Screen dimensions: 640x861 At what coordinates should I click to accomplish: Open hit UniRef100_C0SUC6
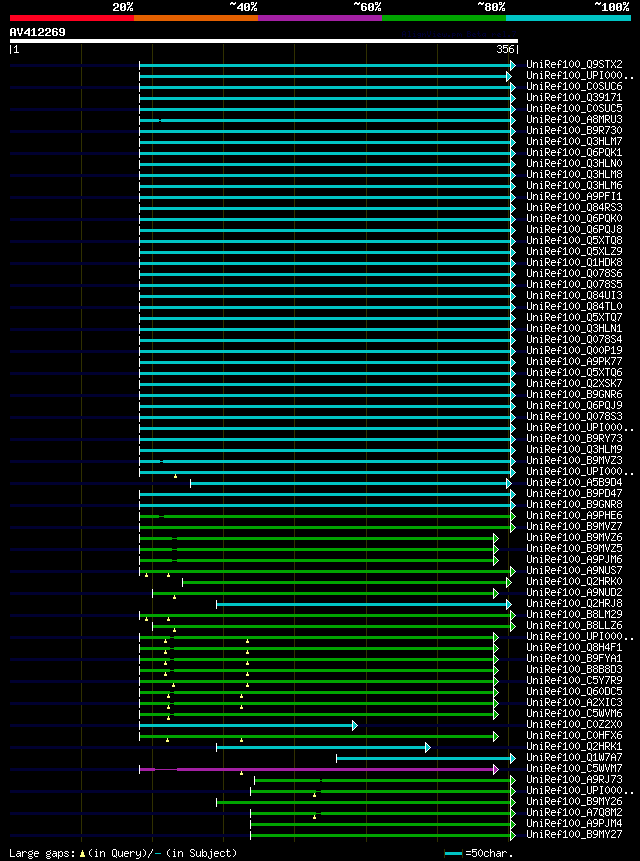pyautogui.click(x=574, y=87)
